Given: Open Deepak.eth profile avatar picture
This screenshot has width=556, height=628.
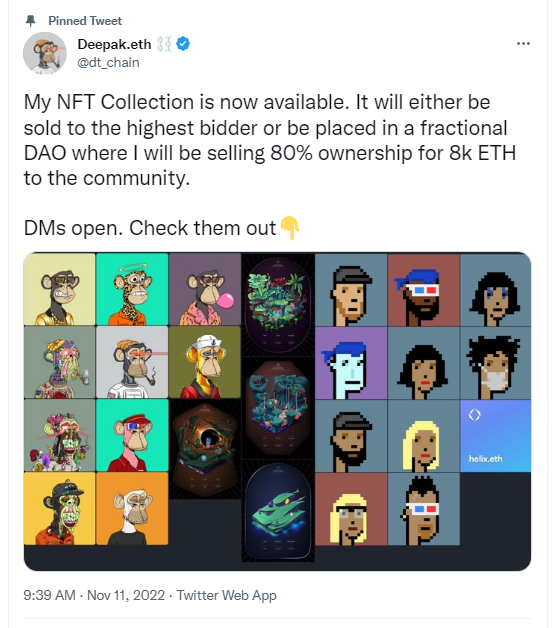Looking at the screenshot, I should pos(44,53).
